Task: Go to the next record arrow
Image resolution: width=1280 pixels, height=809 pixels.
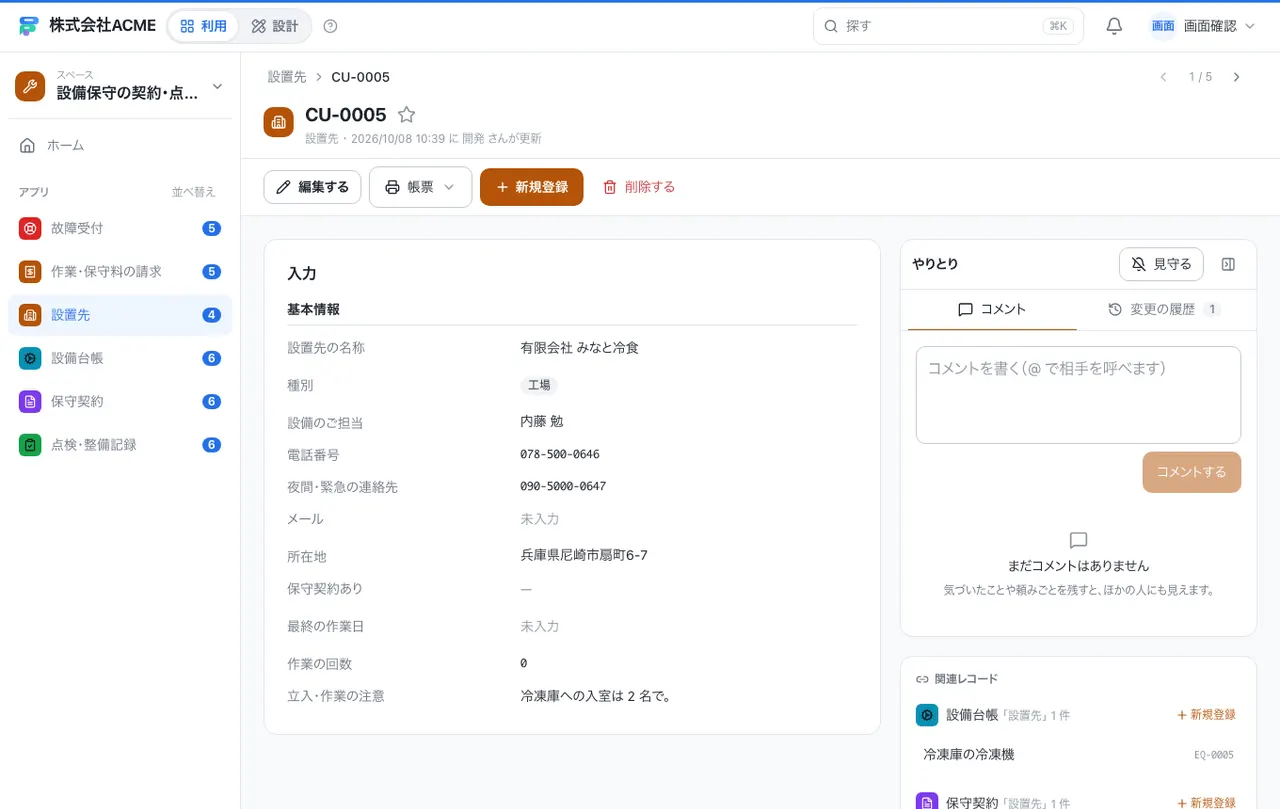Action: pyautogui.click(x=1237, y=77)
